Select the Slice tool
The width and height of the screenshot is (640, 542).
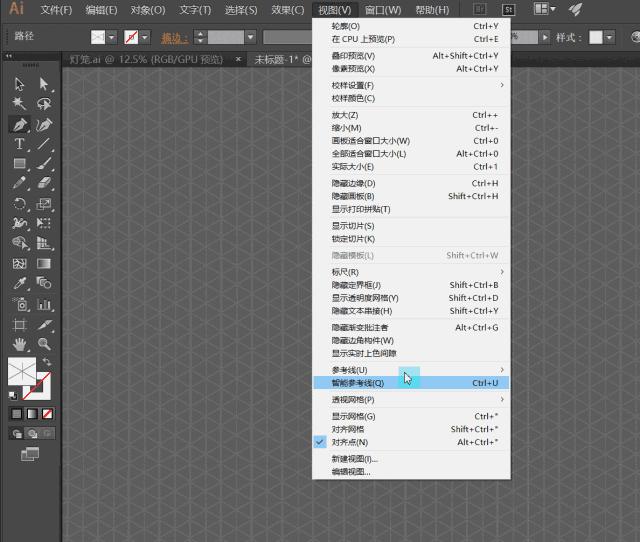pyautogui.click(x=44, y=325)
